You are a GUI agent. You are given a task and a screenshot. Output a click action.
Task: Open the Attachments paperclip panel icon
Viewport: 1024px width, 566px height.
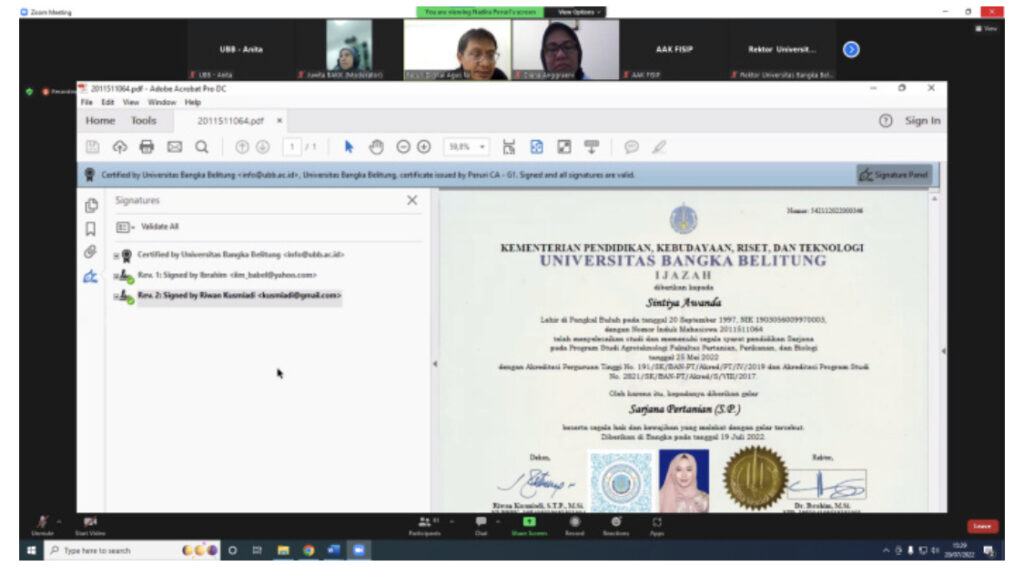91,252
